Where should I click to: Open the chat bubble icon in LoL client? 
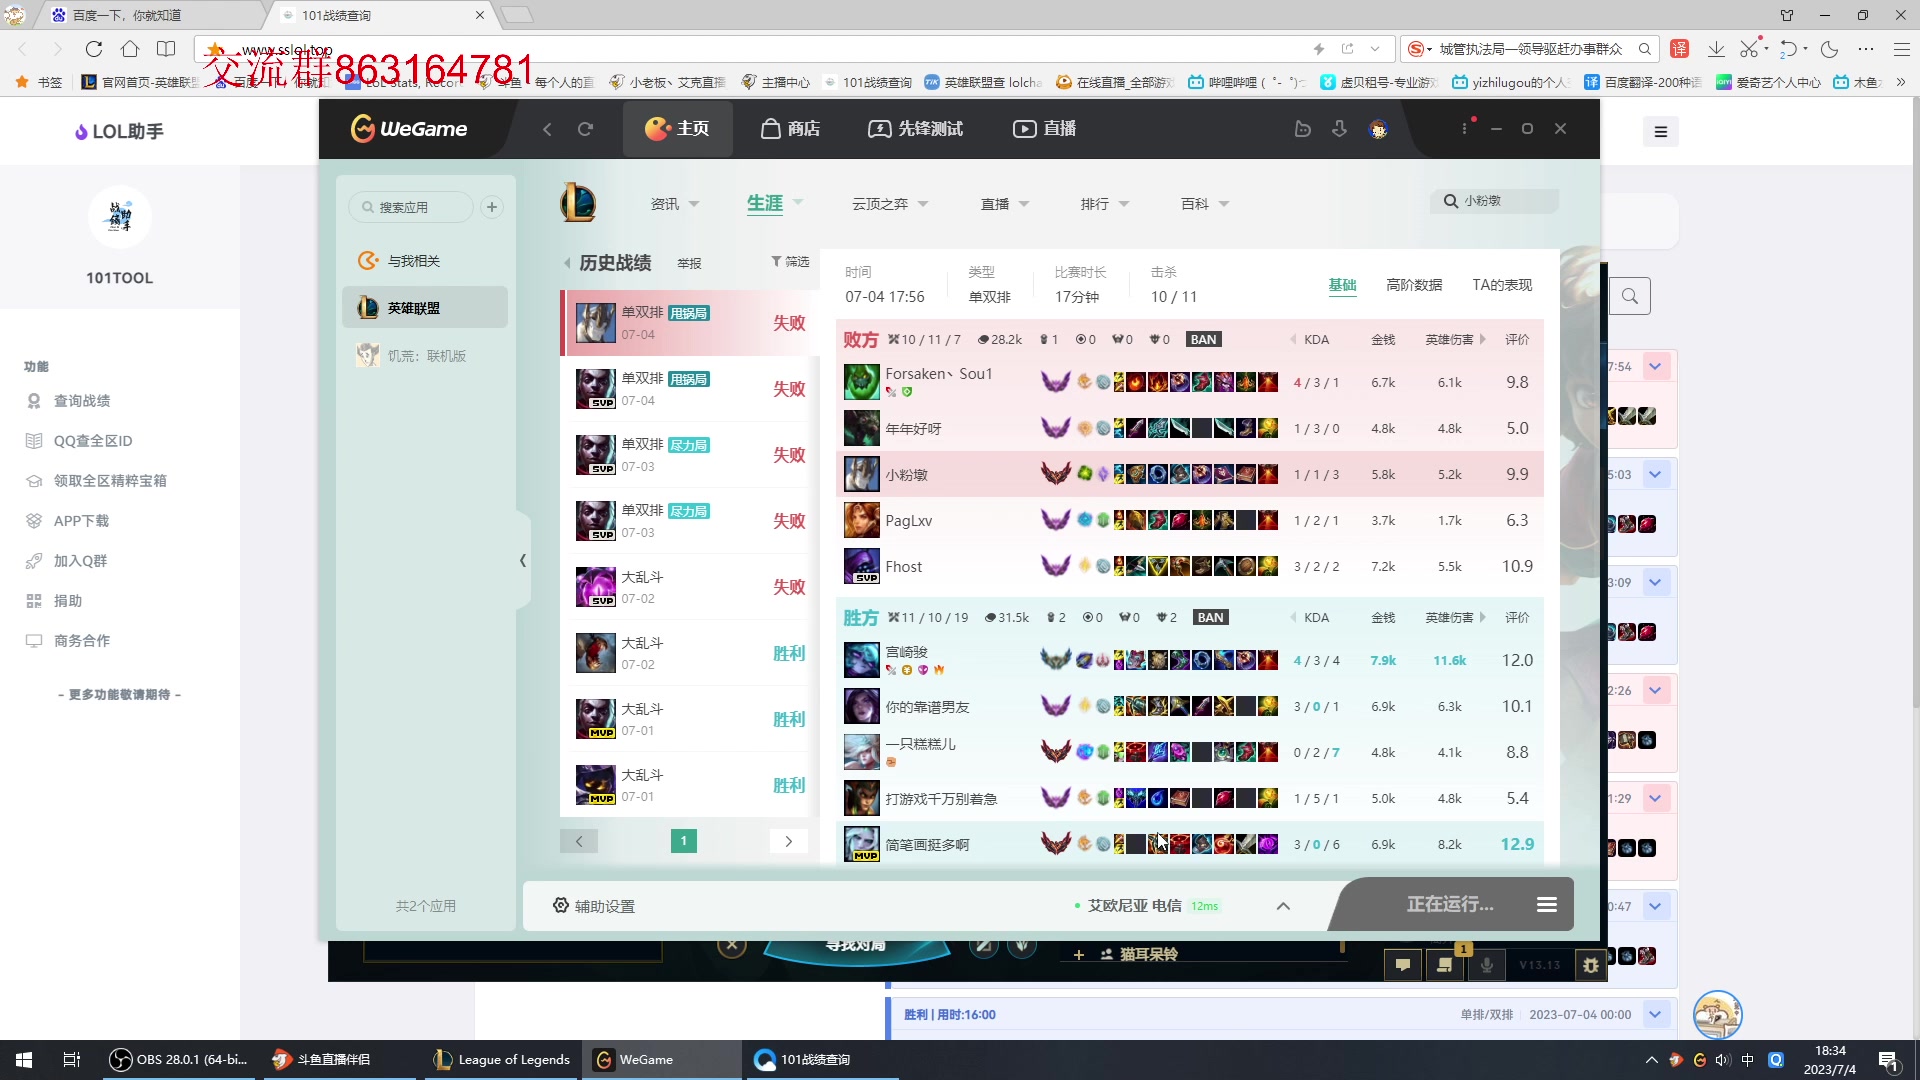[x=1402, y=964]
